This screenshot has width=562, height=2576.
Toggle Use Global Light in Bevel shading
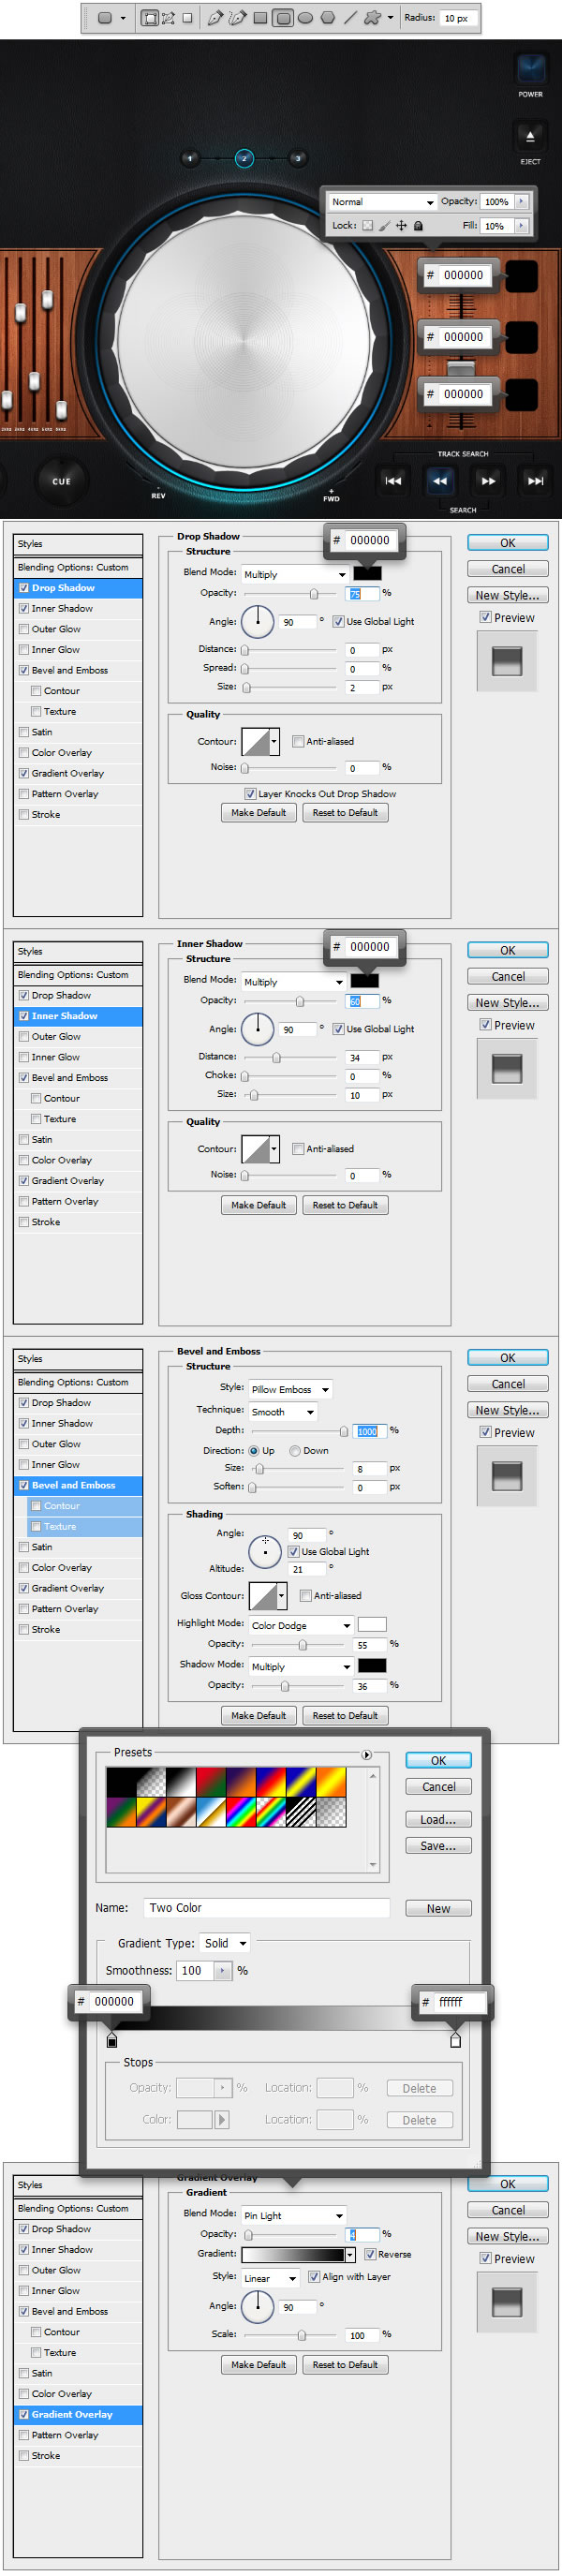[294, 1552]
